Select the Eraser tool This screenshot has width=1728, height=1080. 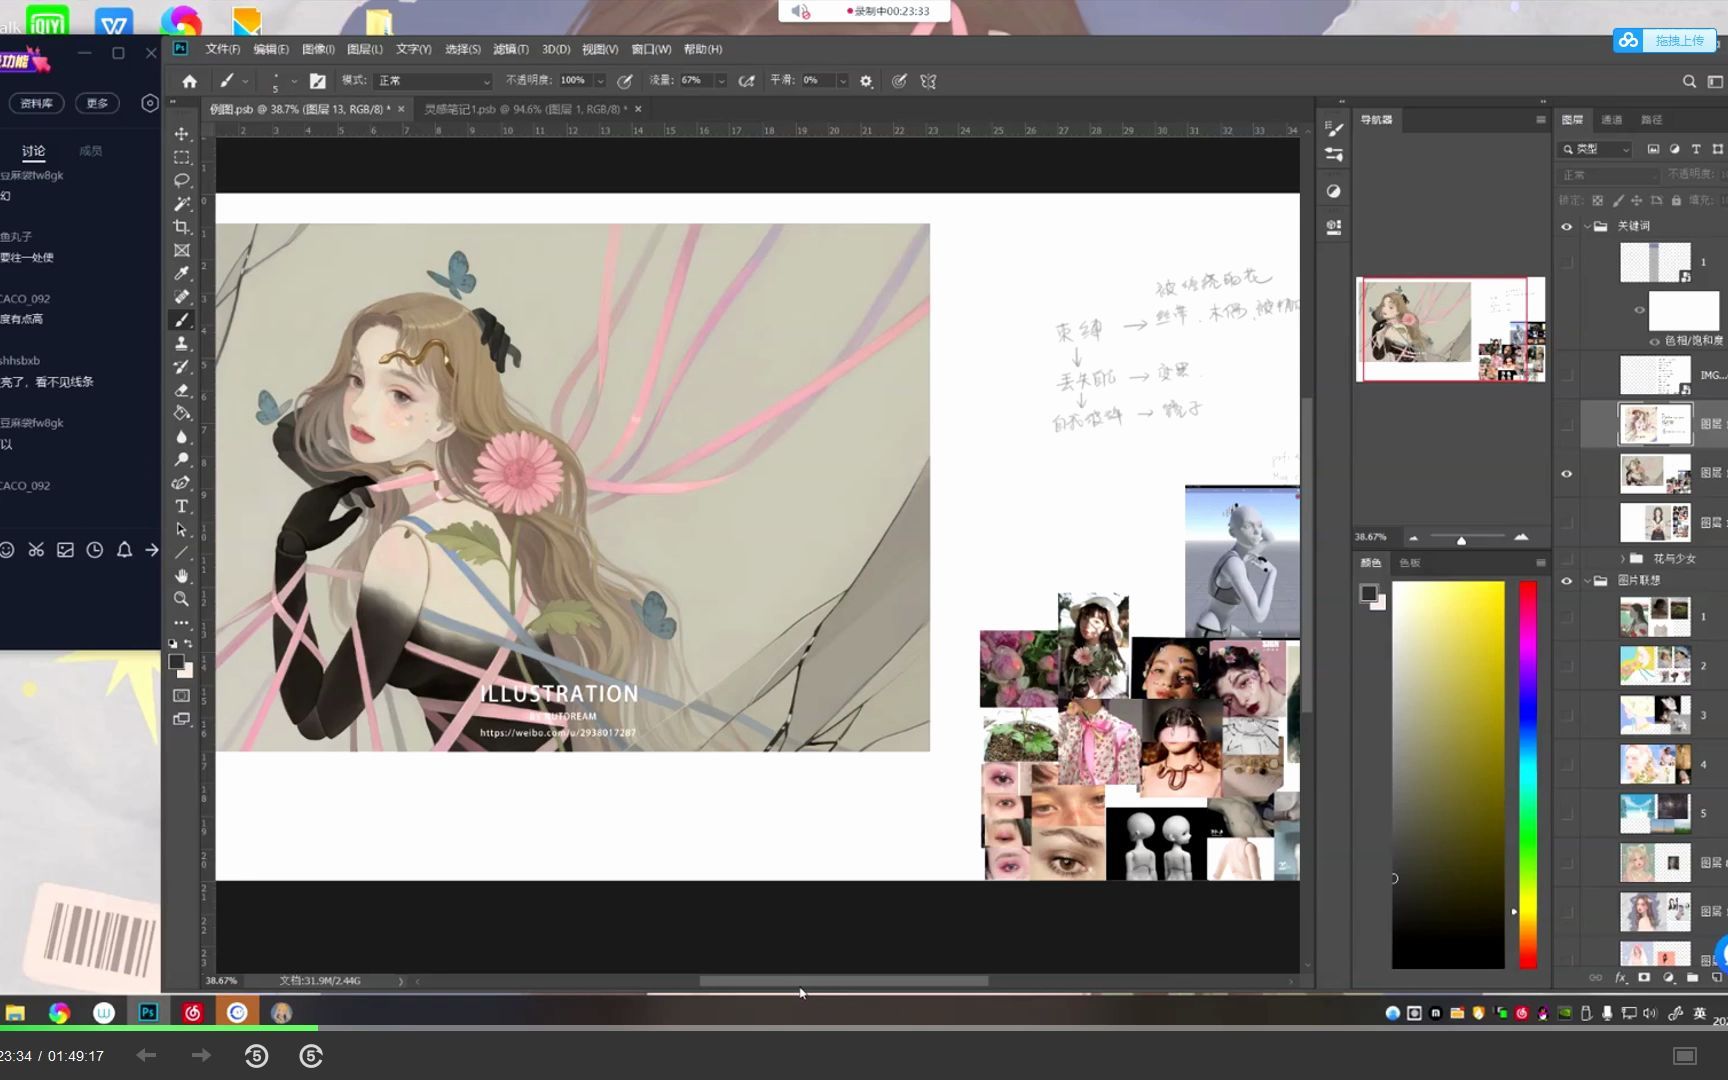(x=181, y=390)
